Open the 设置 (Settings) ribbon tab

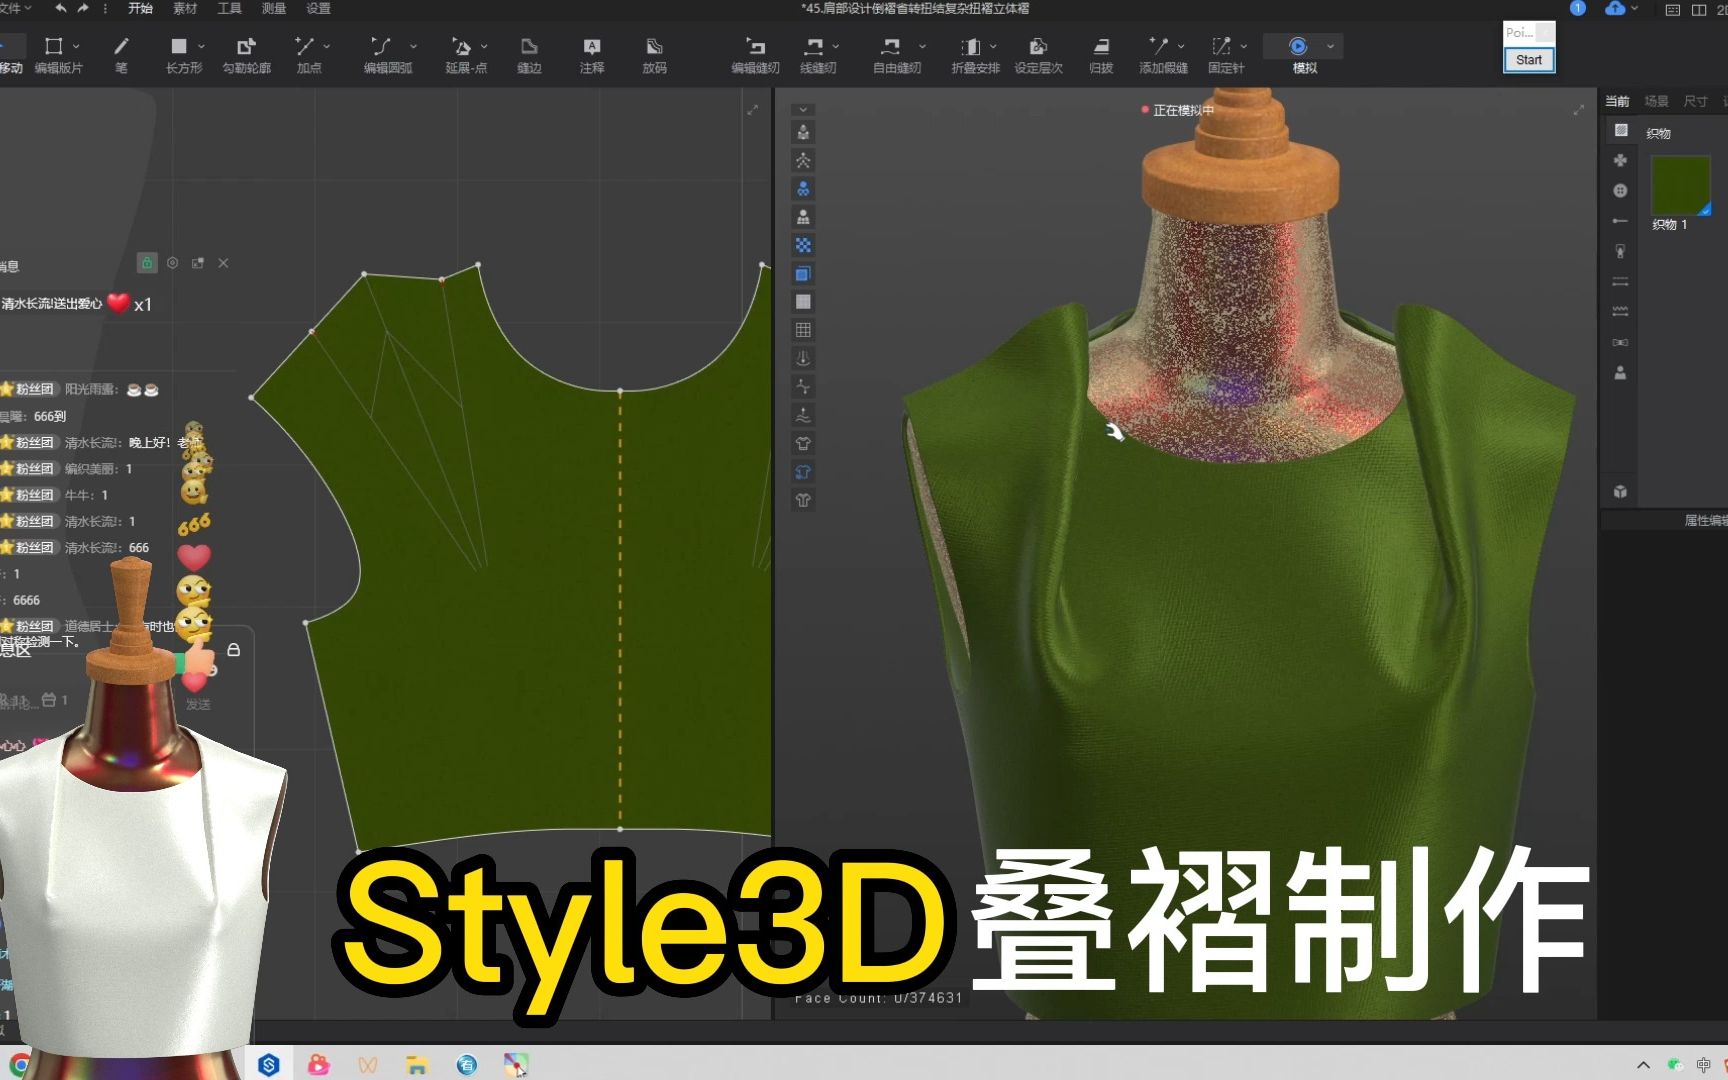coord(318,8)
